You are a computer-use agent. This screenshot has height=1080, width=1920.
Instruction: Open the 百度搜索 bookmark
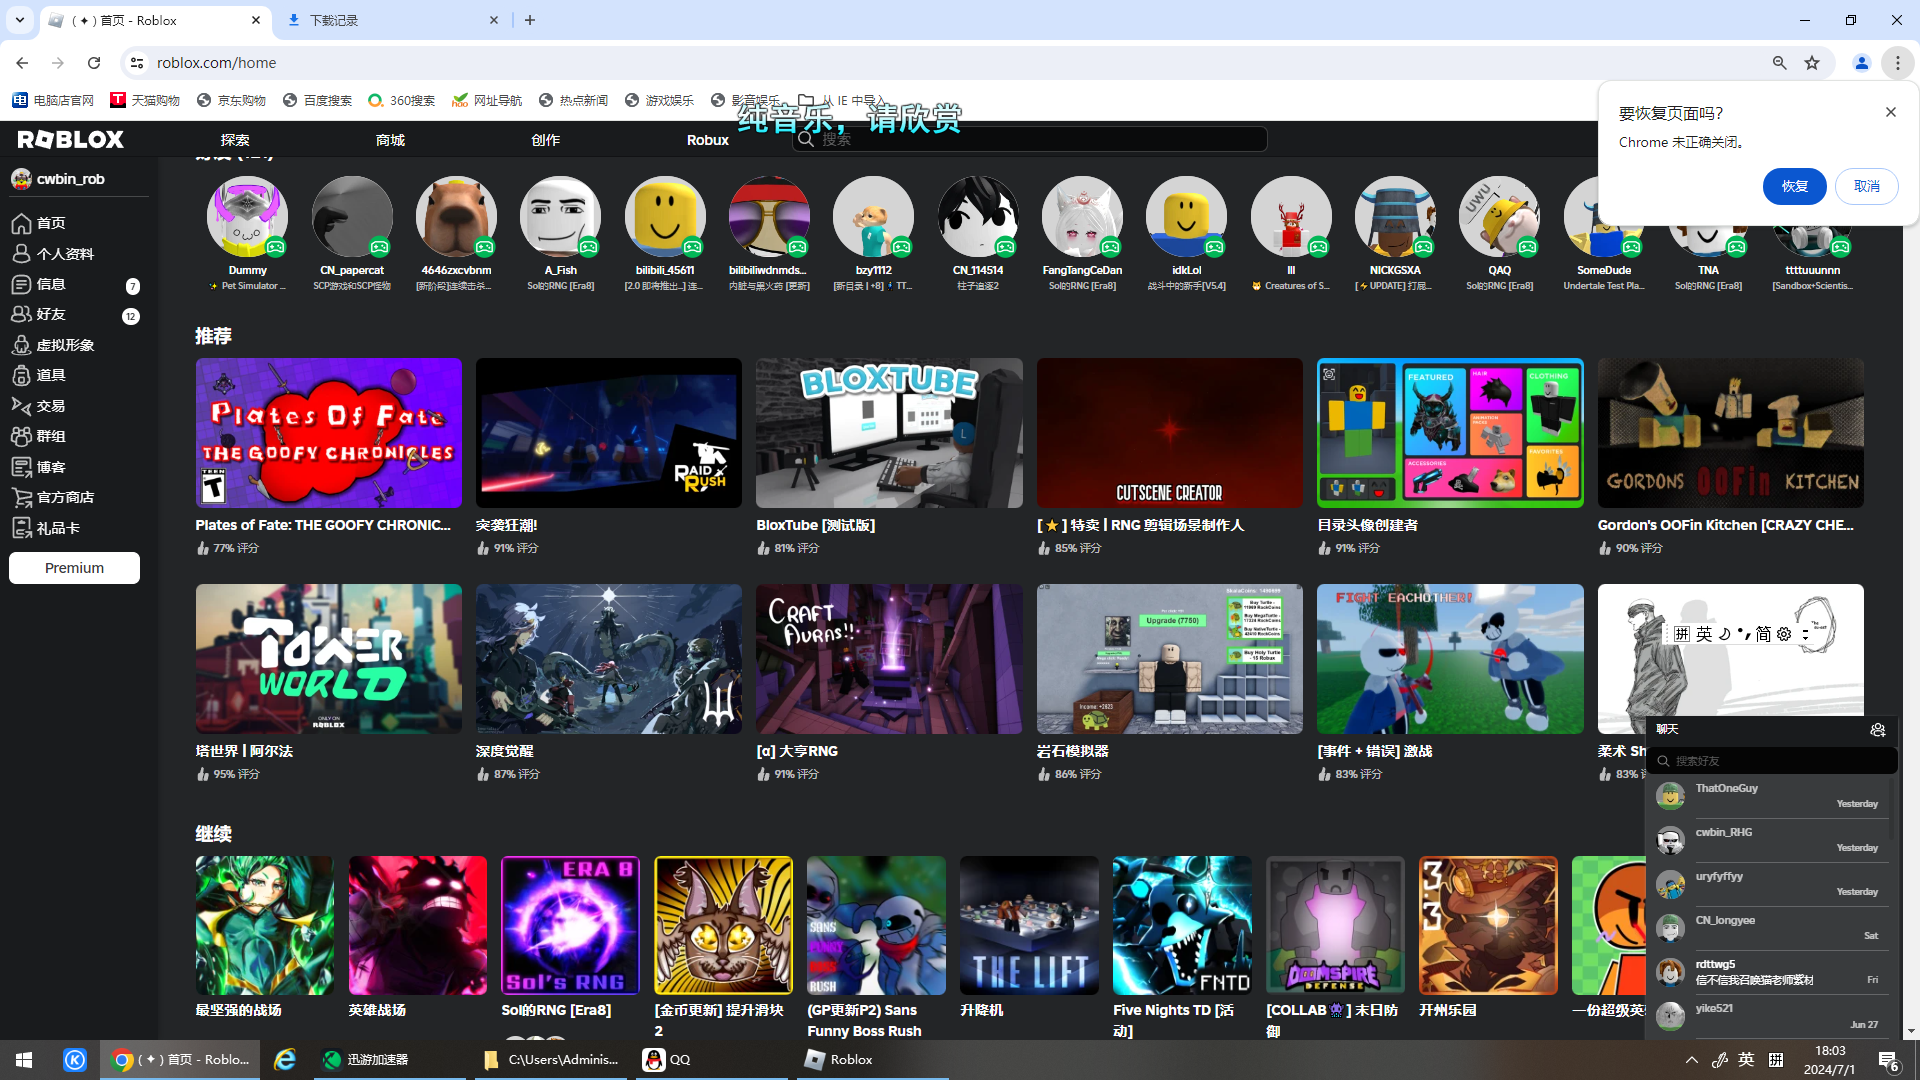click(x=317, y=100)
